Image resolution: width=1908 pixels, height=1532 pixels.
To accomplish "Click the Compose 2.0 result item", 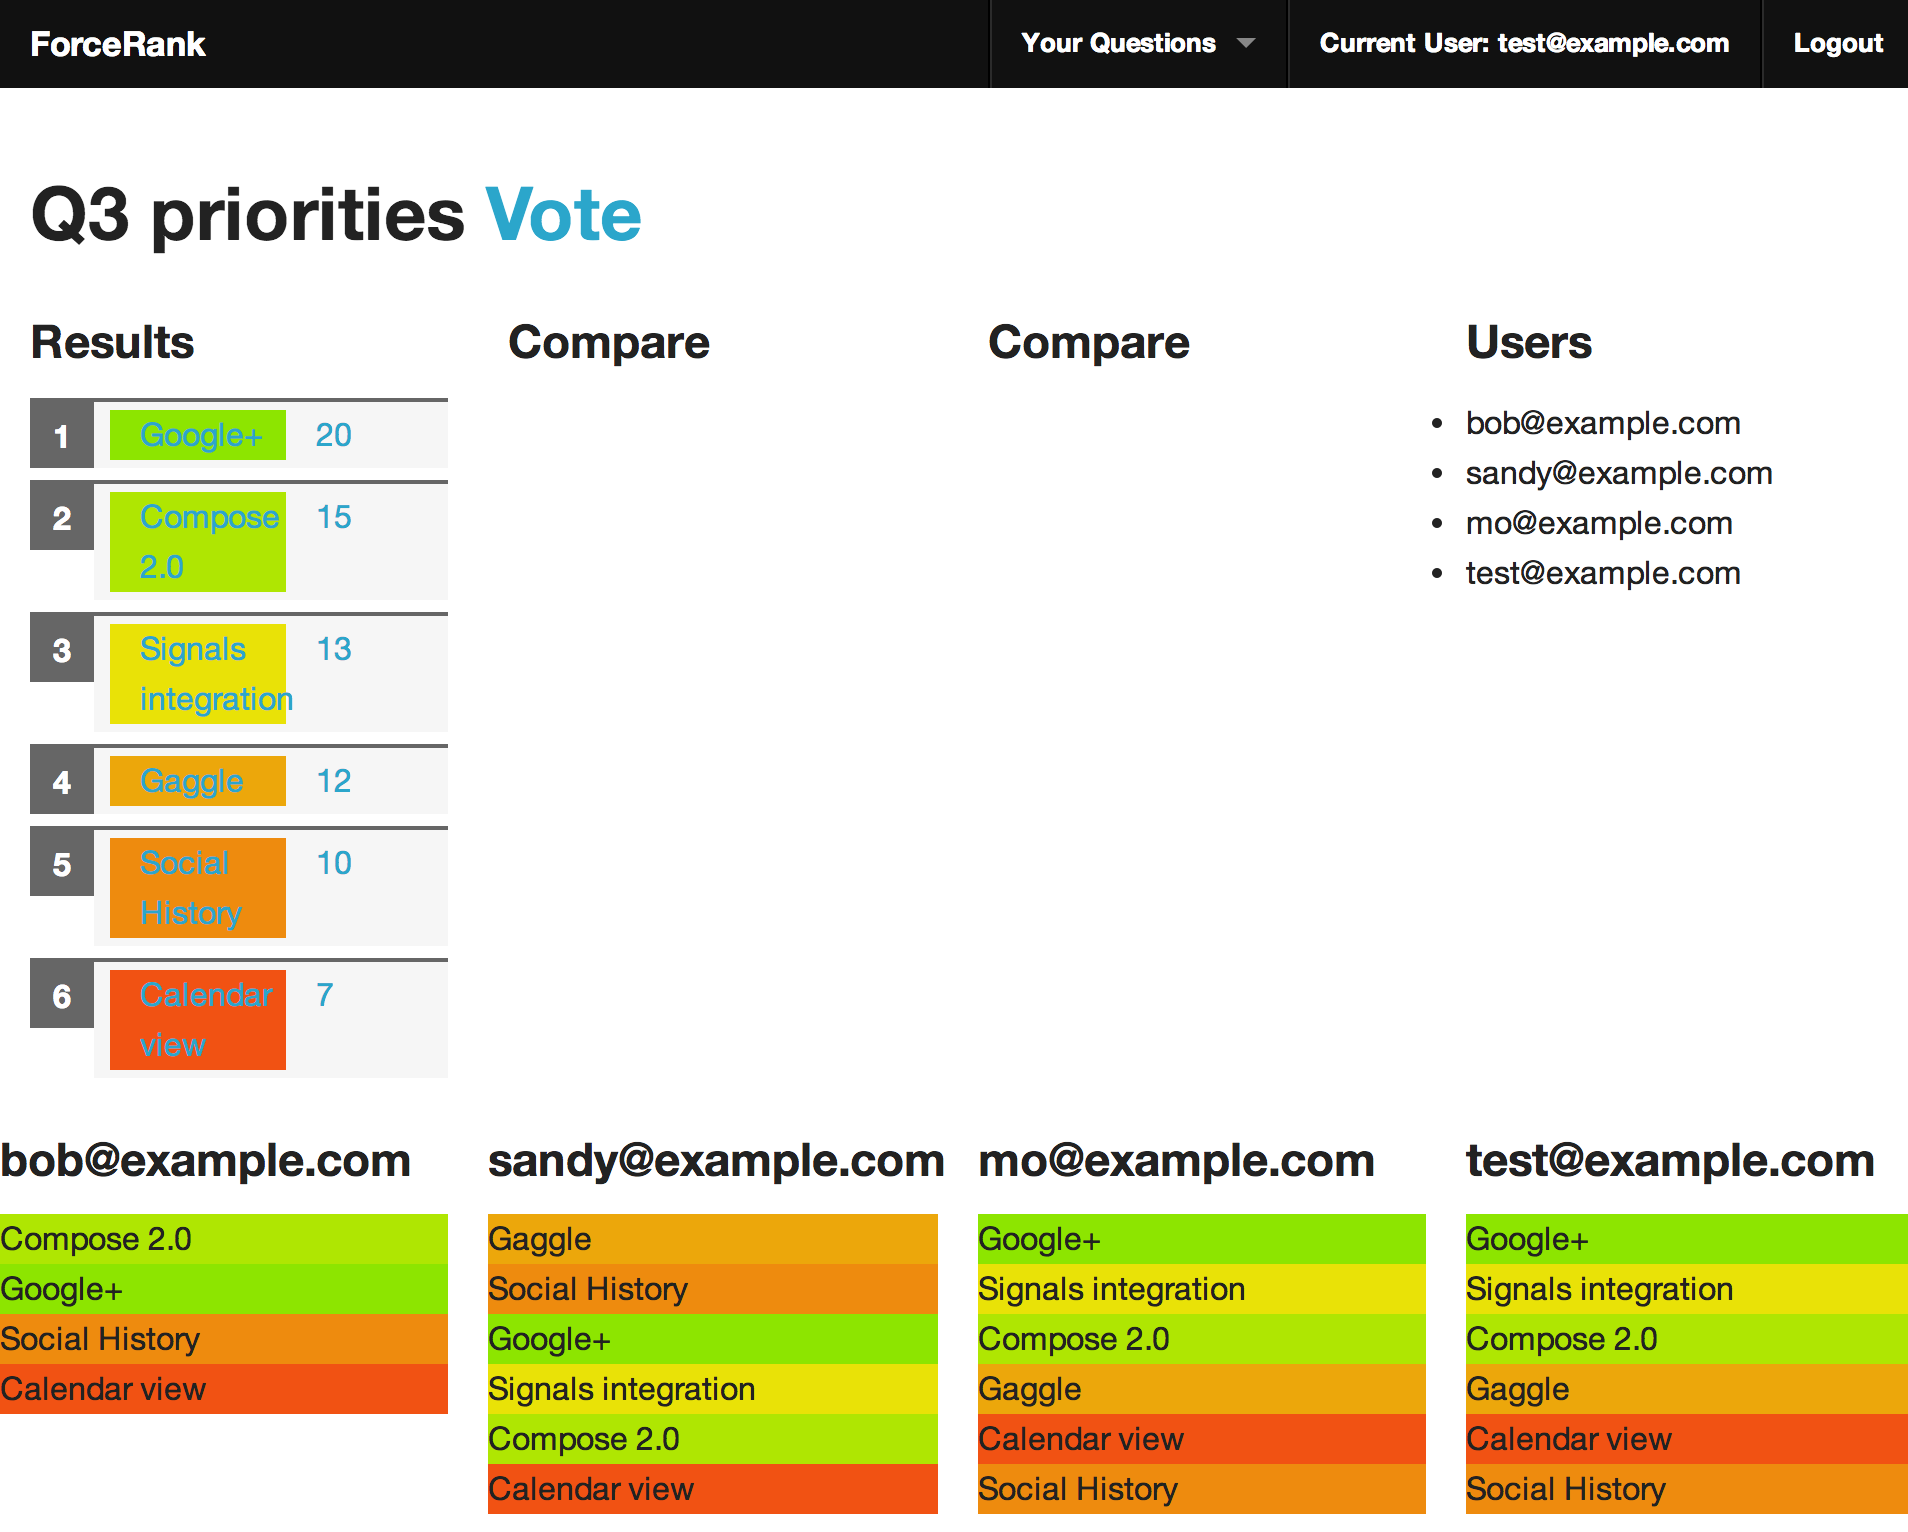I will [x=198, y=541].
